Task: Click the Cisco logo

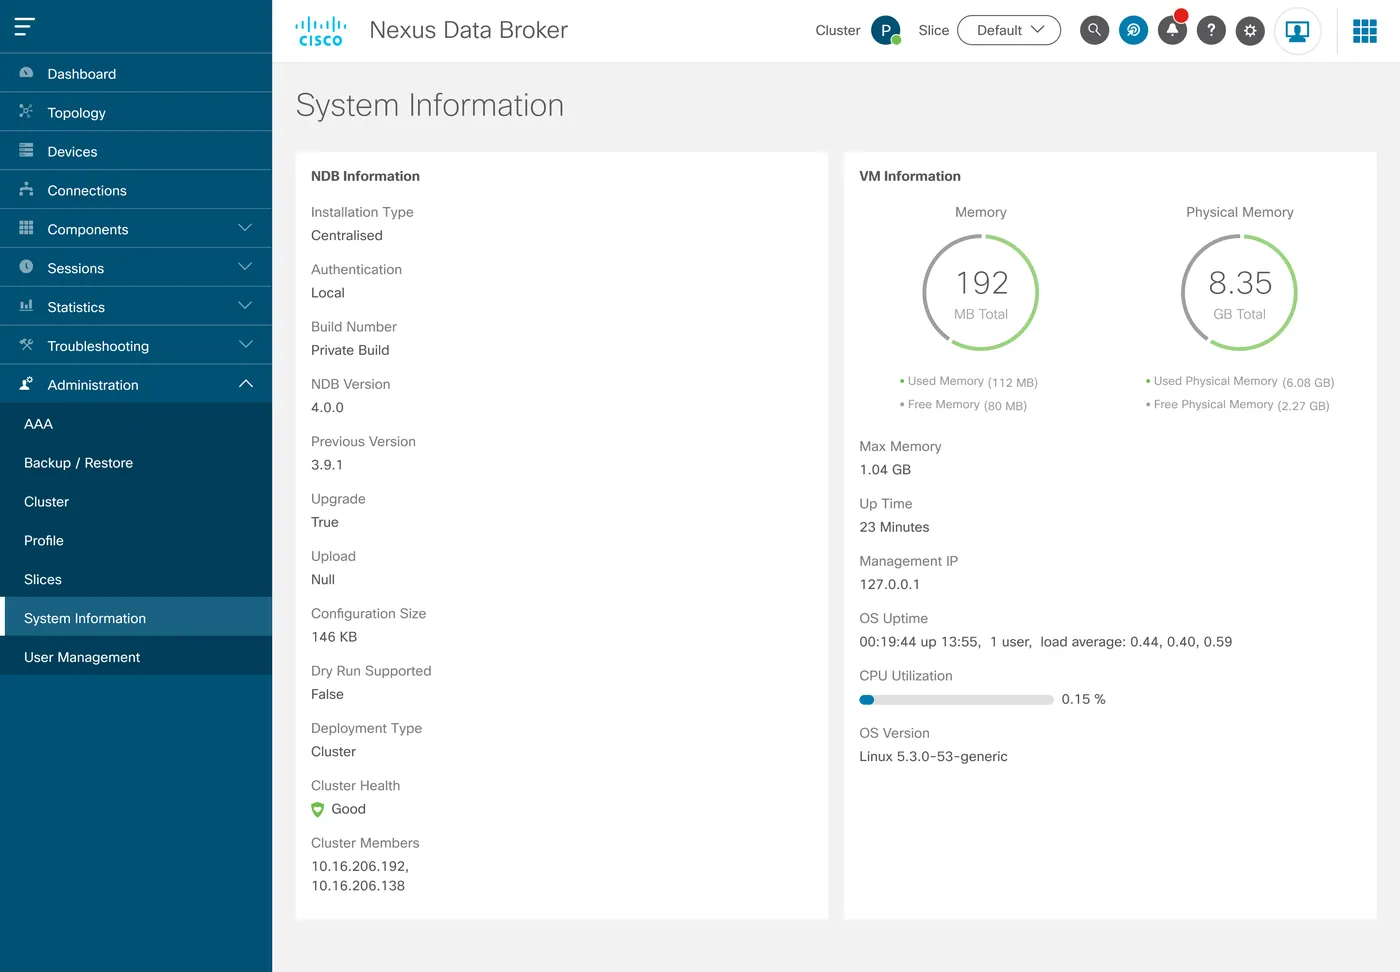Action: point(321,31)
